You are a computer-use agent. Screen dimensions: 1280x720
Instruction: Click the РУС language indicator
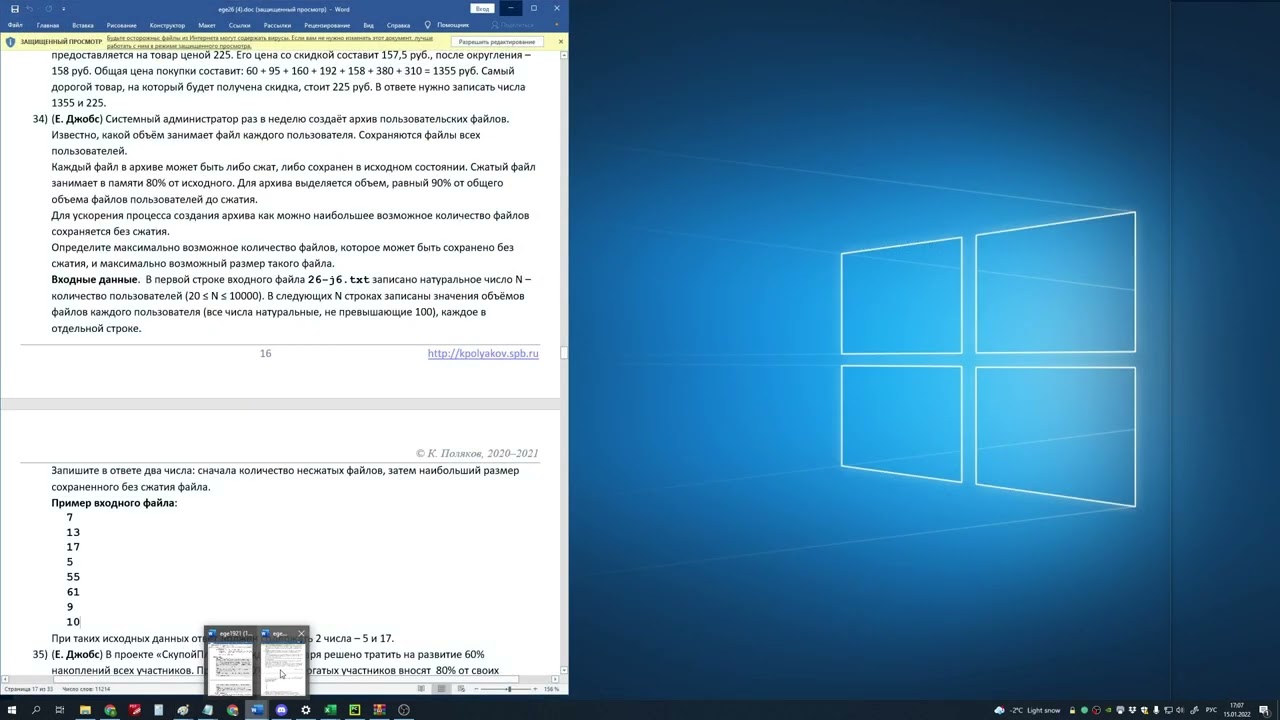tap(1211, 710)
